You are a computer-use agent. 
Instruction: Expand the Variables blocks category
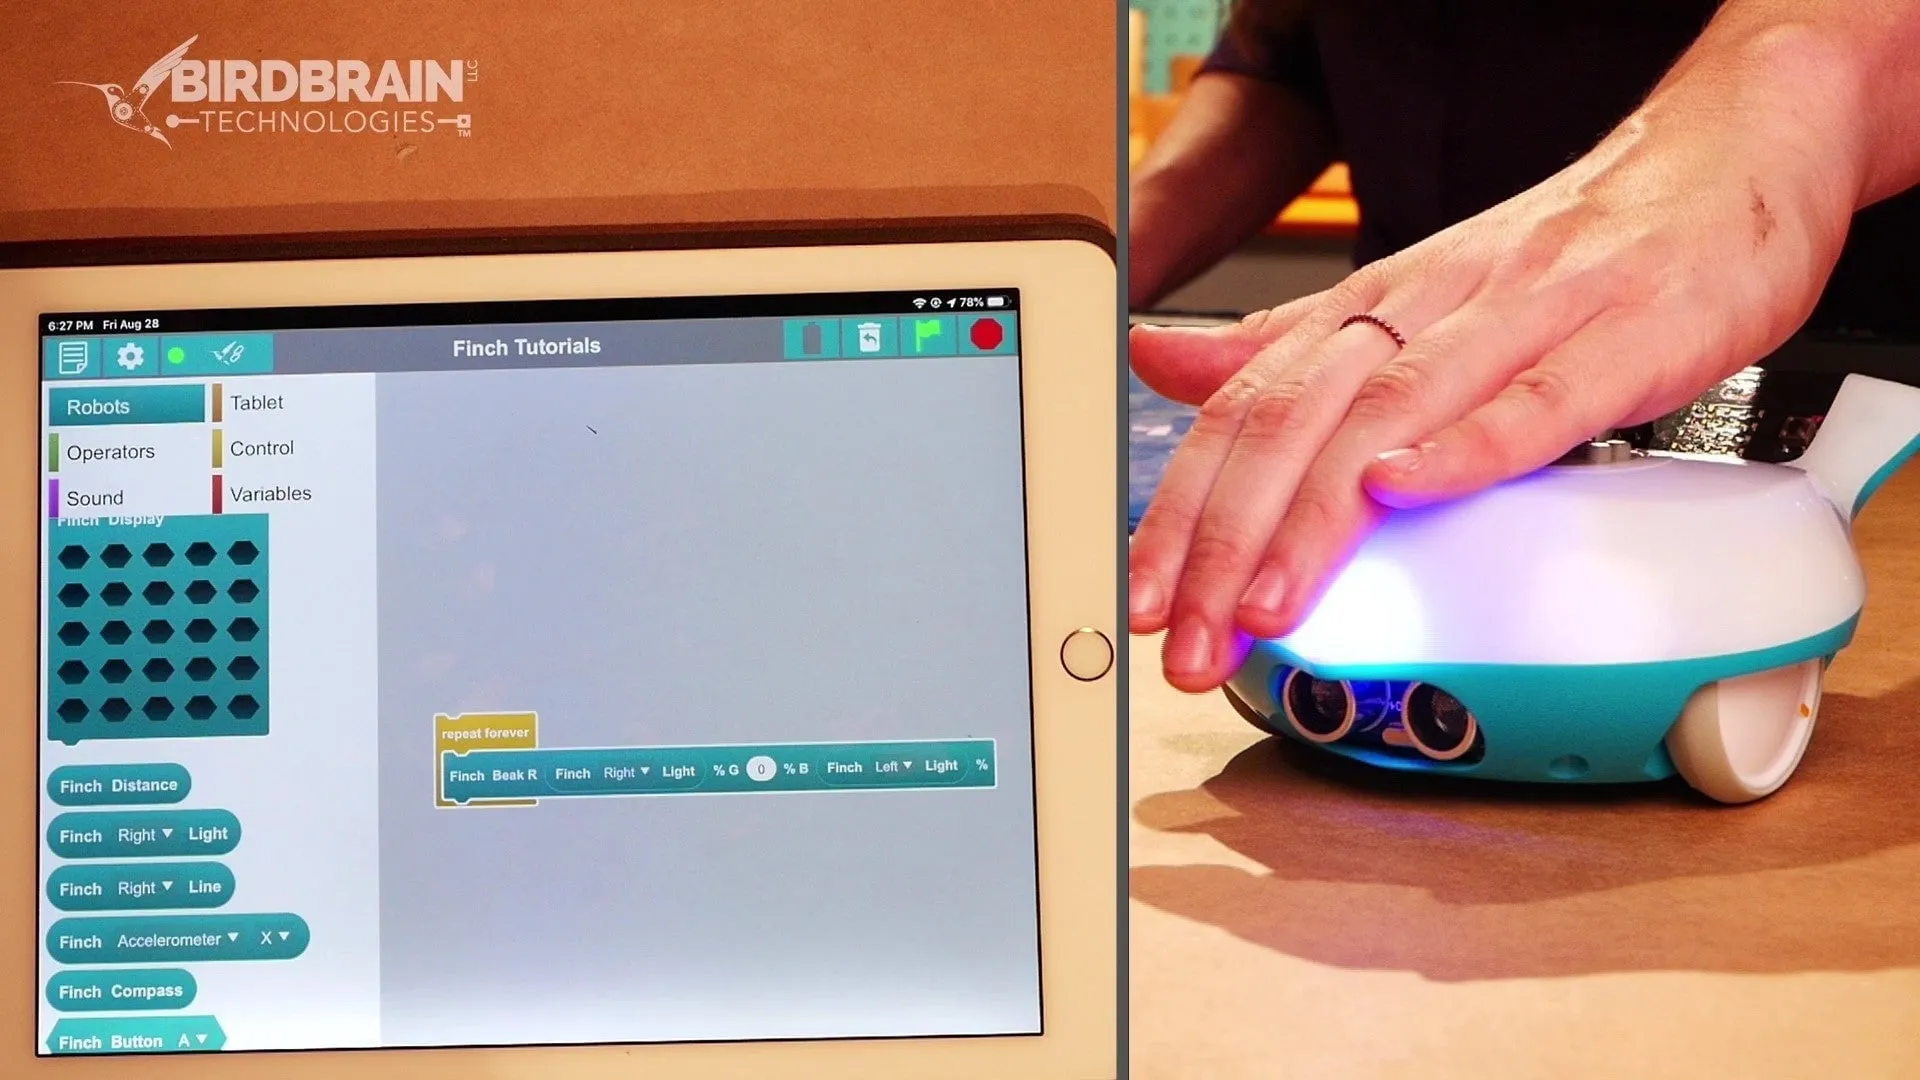269,492
